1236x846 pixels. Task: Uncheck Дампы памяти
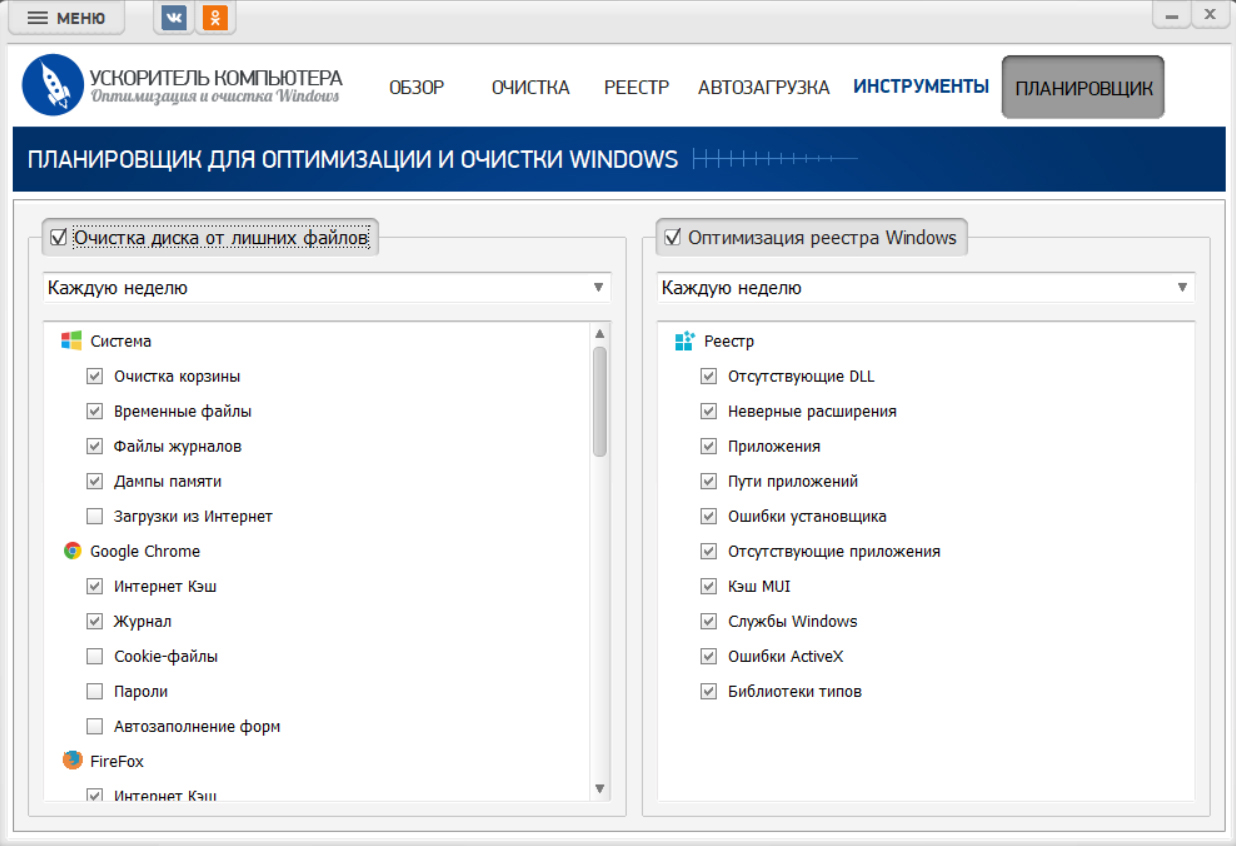pos(95,482)
